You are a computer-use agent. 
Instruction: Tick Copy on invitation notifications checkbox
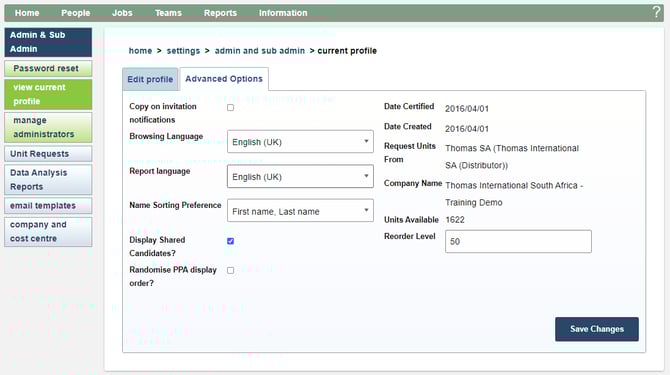tap(230, 108)
